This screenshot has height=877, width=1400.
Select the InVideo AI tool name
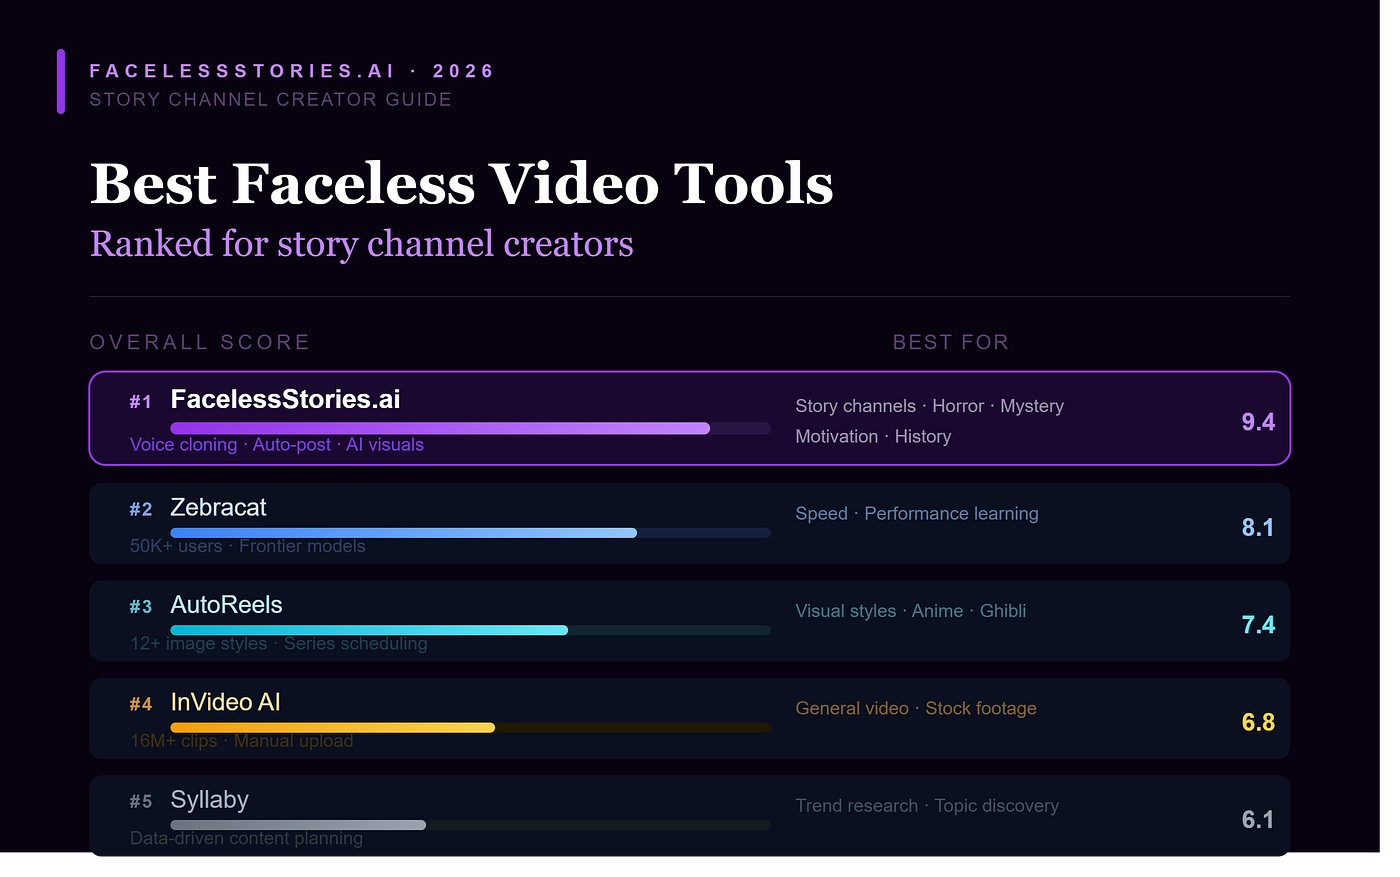pyautogui.click(x=226, y=702)
